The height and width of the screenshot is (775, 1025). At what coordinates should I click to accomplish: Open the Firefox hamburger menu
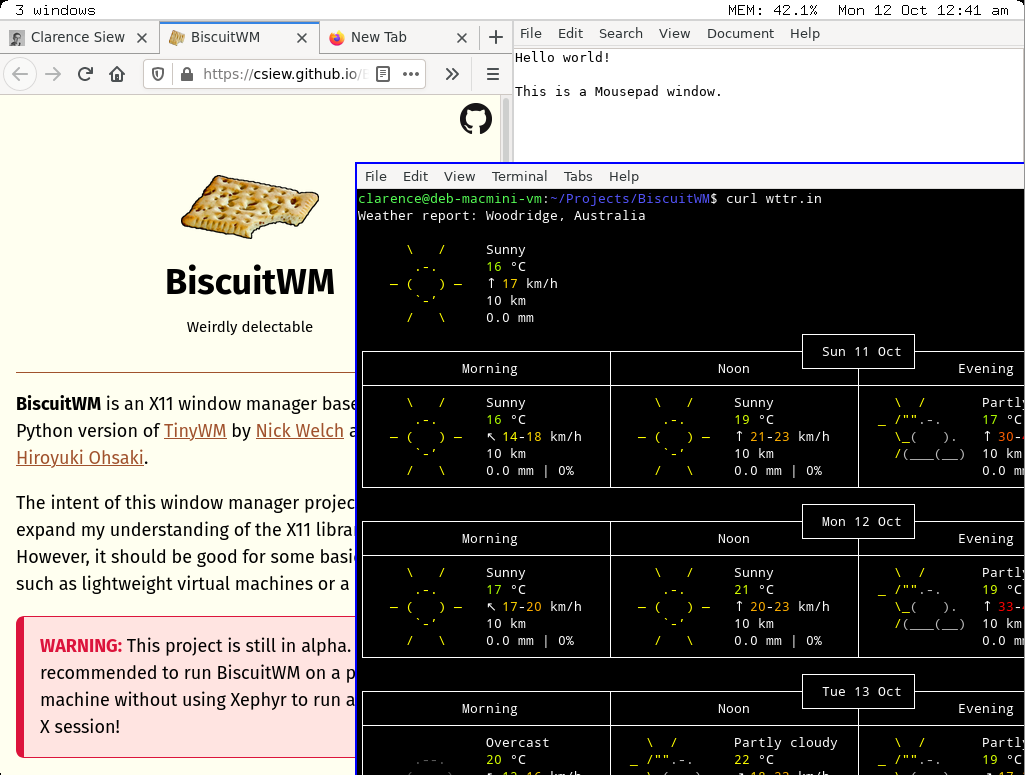[x=493, y=74]
